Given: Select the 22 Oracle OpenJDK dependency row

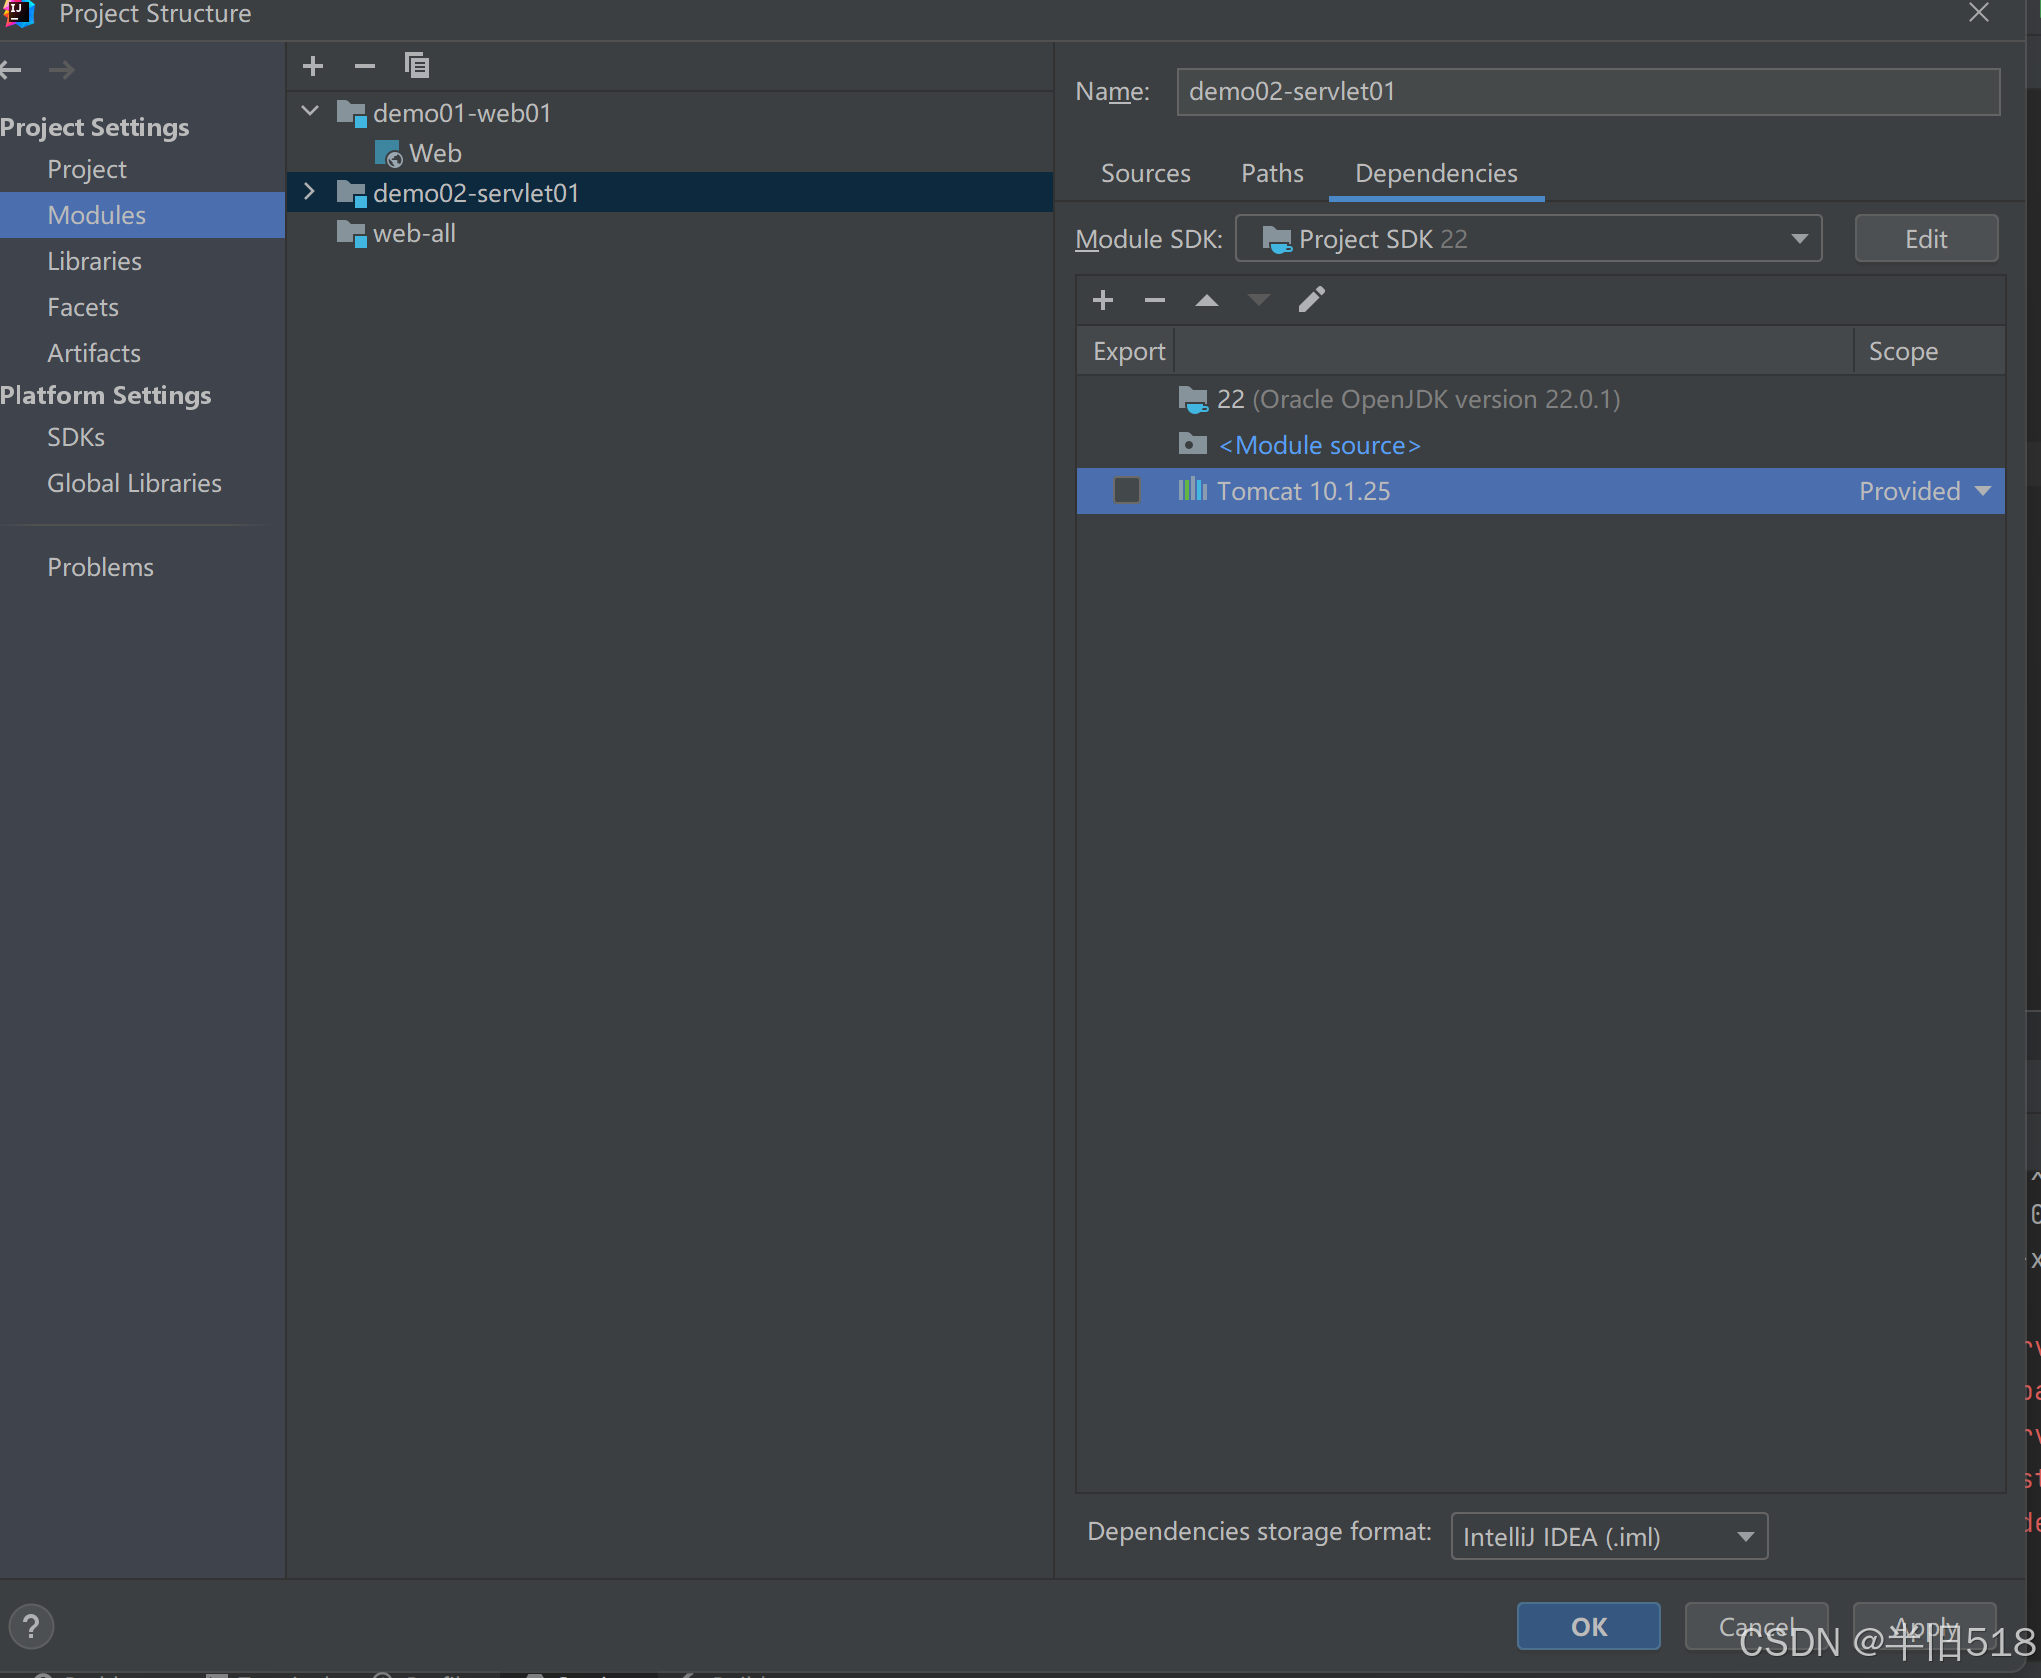Looking at the screenshot, I should (x=1541, y=399).
